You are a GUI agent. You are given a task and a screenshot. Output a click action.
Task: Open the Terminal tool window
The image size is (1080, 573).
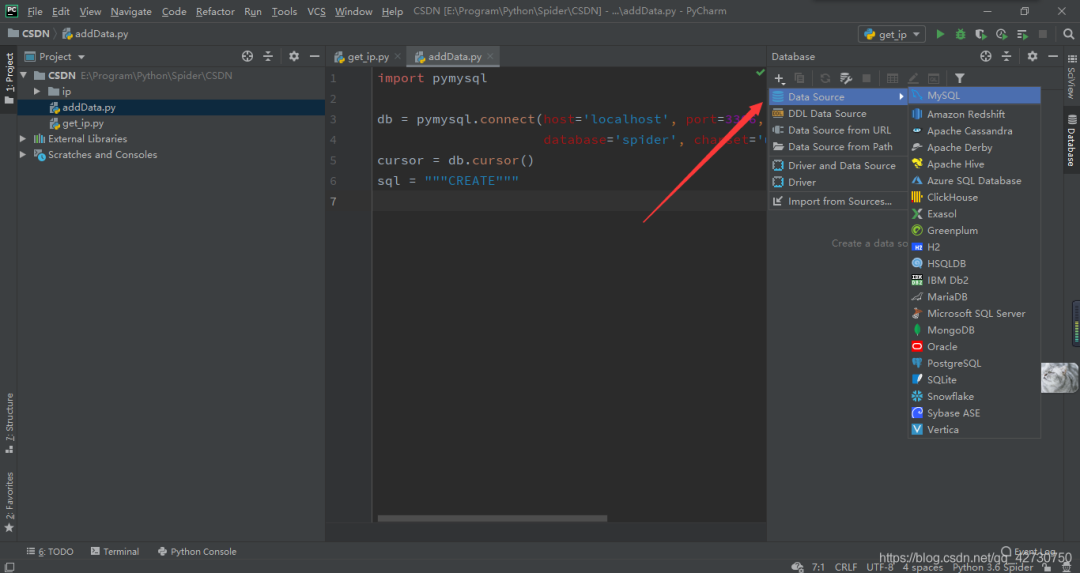(115, 552)
